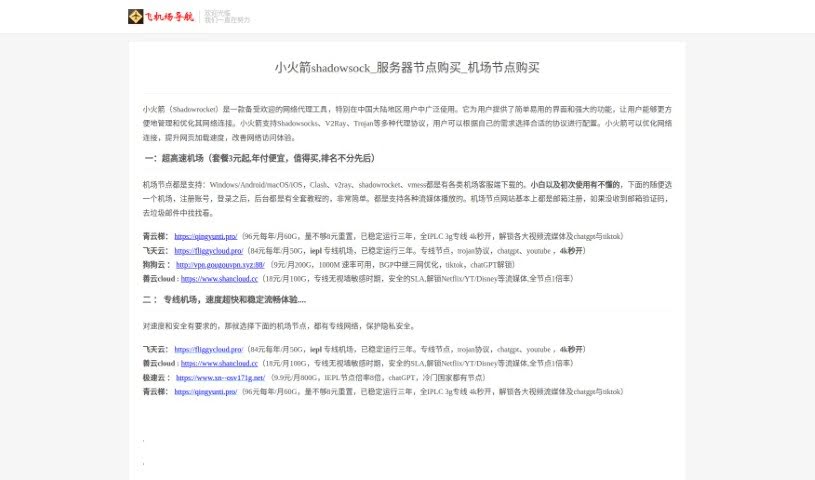
Task: Click the page title 小火箭shadowsock_服务器节点购买
Action: (x=408, y=68)
